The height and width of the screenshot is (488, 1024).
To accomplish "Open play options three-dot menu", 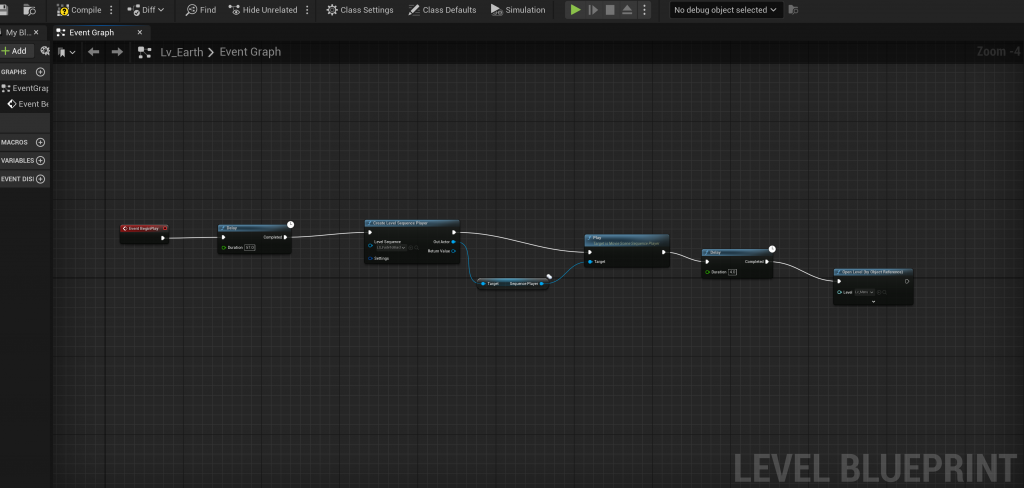I will click(644, 10).
